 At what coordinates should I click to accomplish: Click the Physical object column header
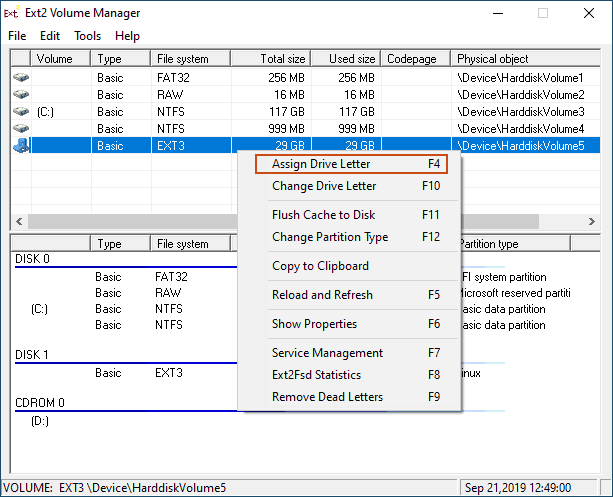(x=526, y=59)
